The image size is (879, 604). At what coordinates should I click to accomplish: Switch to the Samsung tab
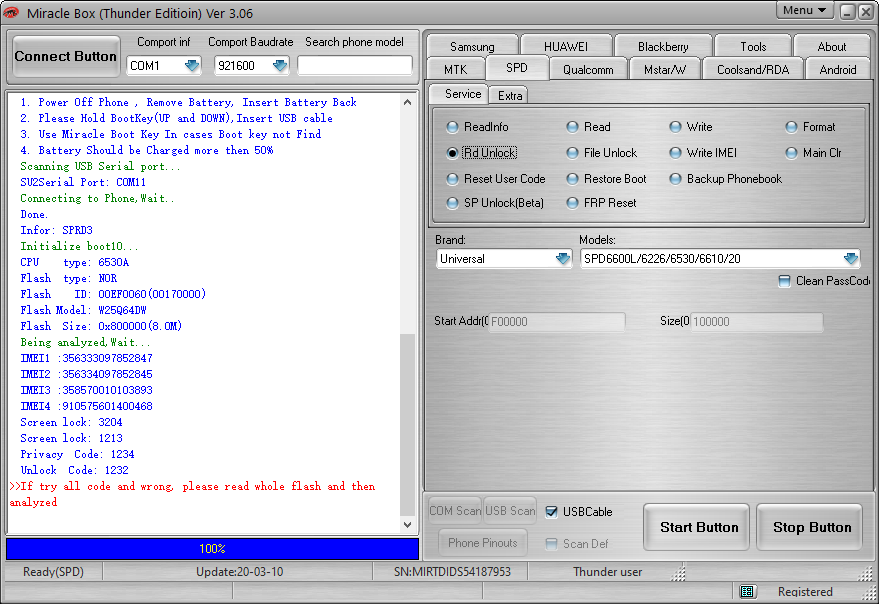click(472, 46)
